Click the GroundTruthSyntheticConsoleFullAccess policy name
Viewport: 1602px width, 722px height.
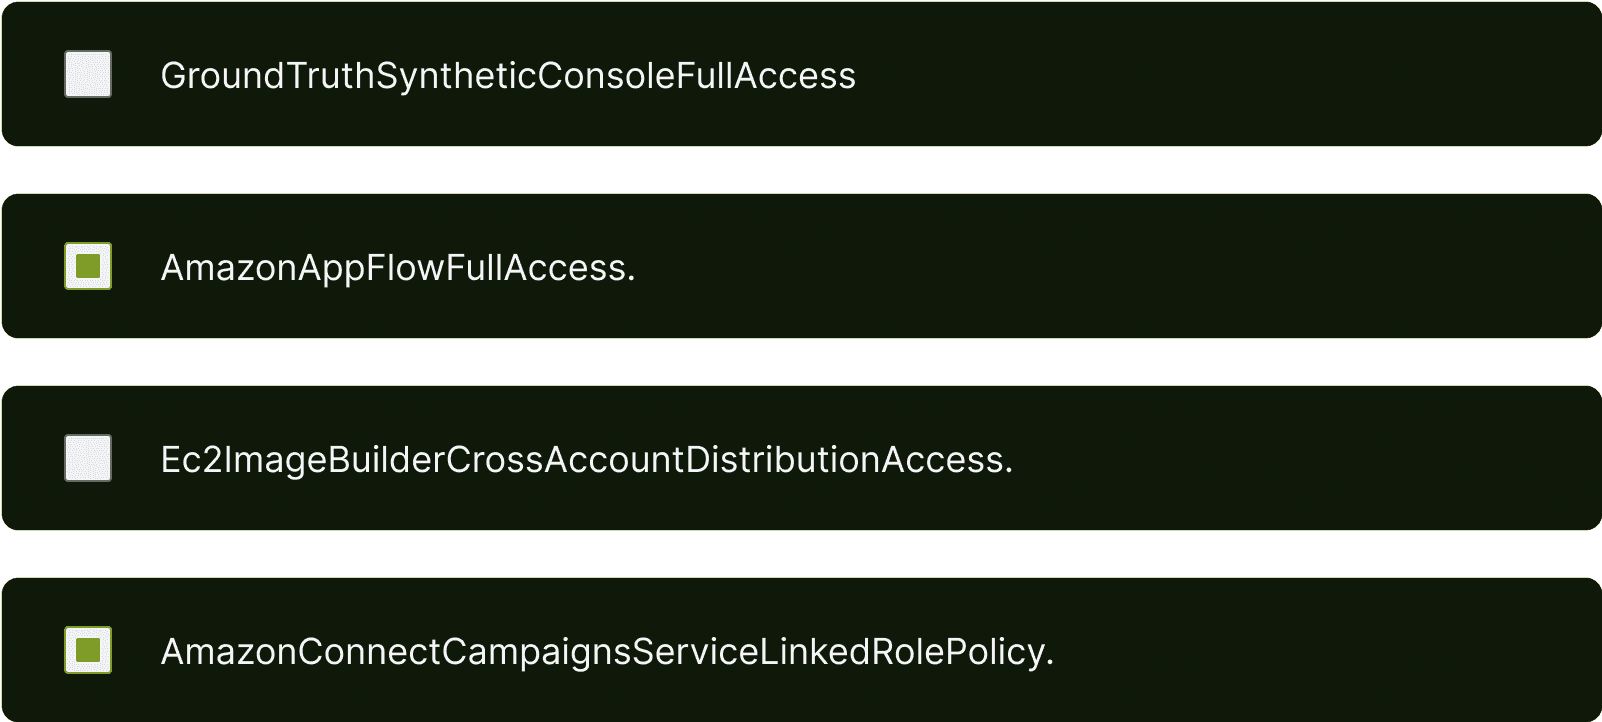[x=507, y=74]
